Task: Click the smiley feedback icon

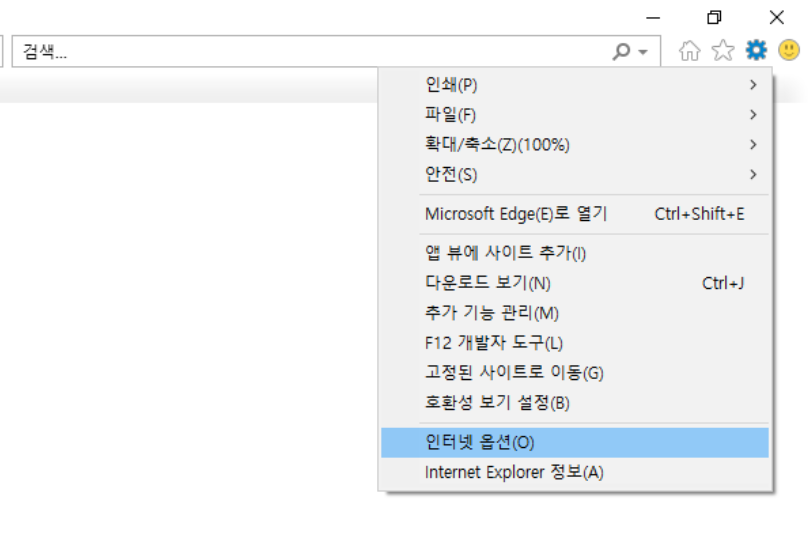Action: click(788, 50)
